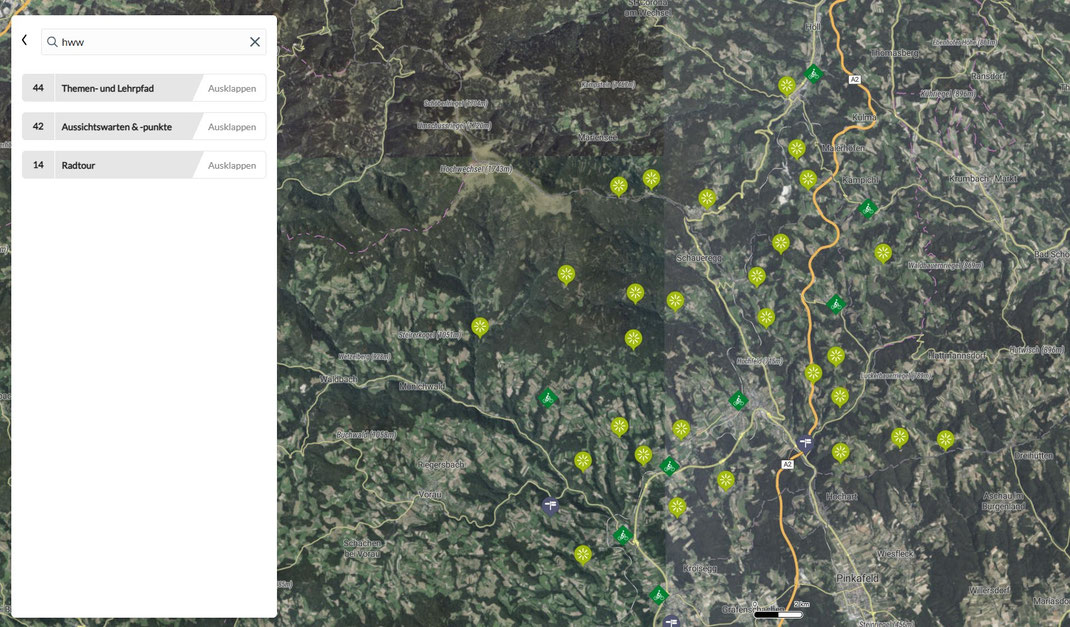Open viewpoint marker left of Holl bike marker
This screenshot has height=627, width=1070.
pos(787,86)
